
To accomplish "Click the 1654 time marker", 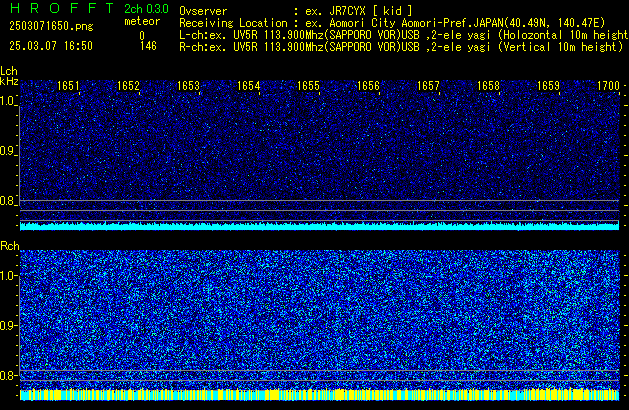I will pos(248,86).
